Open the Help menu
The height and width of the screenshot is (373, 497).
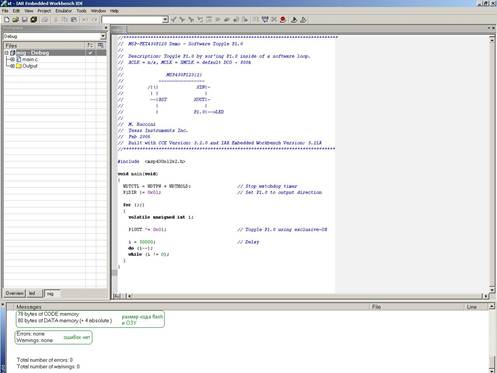pos(114,11)
